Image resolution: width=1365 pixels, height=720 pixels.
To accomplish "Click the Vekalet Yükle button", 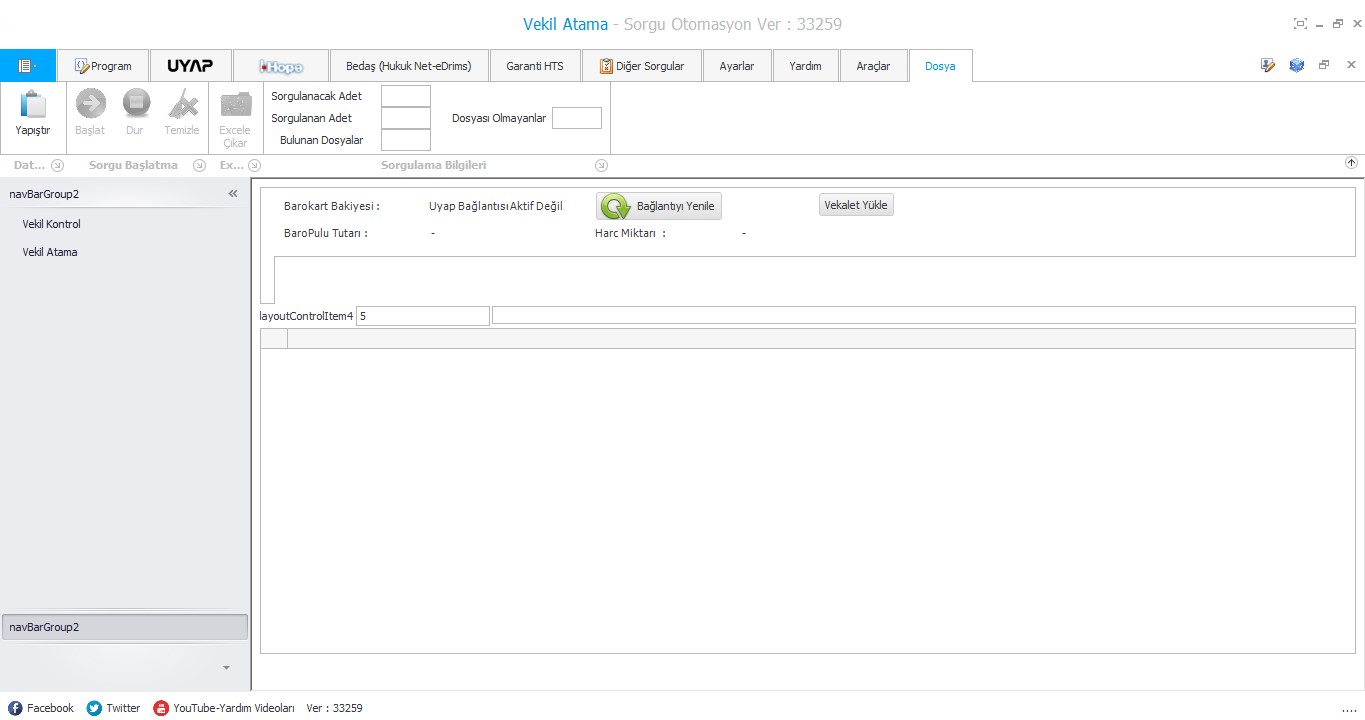I will click(856, 205).
